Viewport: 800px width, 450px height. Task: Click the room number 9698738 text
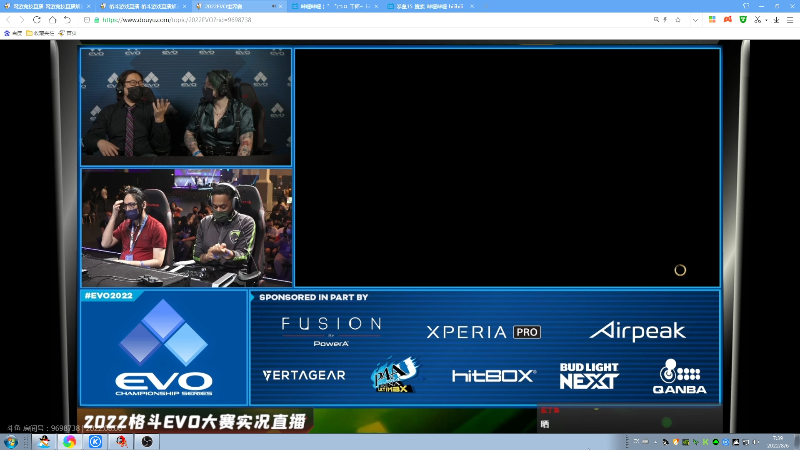pos(65,429)
